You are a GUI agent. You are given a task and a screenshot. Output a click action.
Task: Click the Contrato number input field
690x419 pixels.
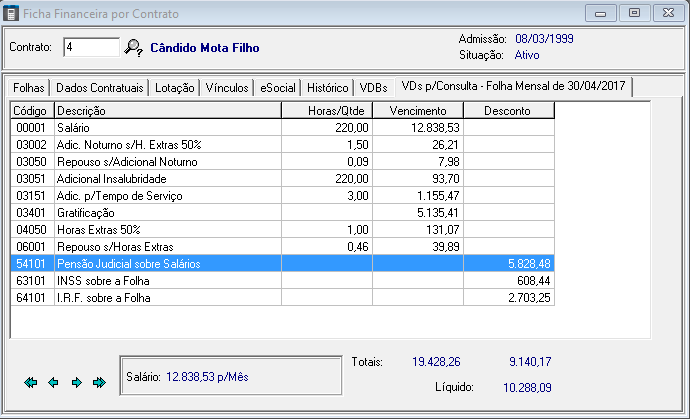click(90, 47)
